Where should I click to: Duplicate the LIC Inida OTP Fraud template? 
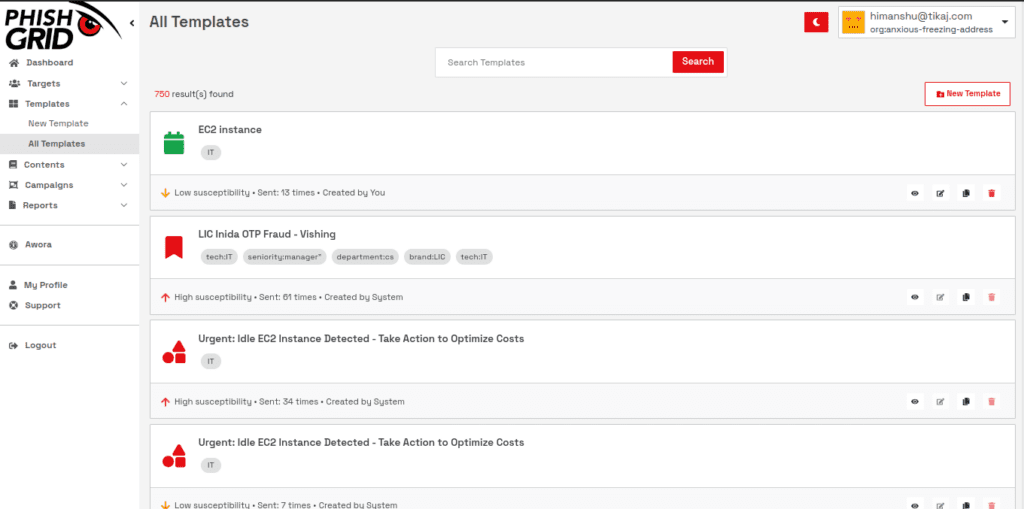tap(966, 297)
